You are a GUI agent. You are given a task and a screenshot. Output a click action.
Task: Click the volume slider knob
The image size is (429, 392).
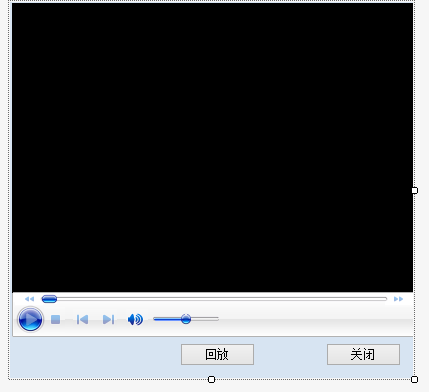[x=186, y=319]
